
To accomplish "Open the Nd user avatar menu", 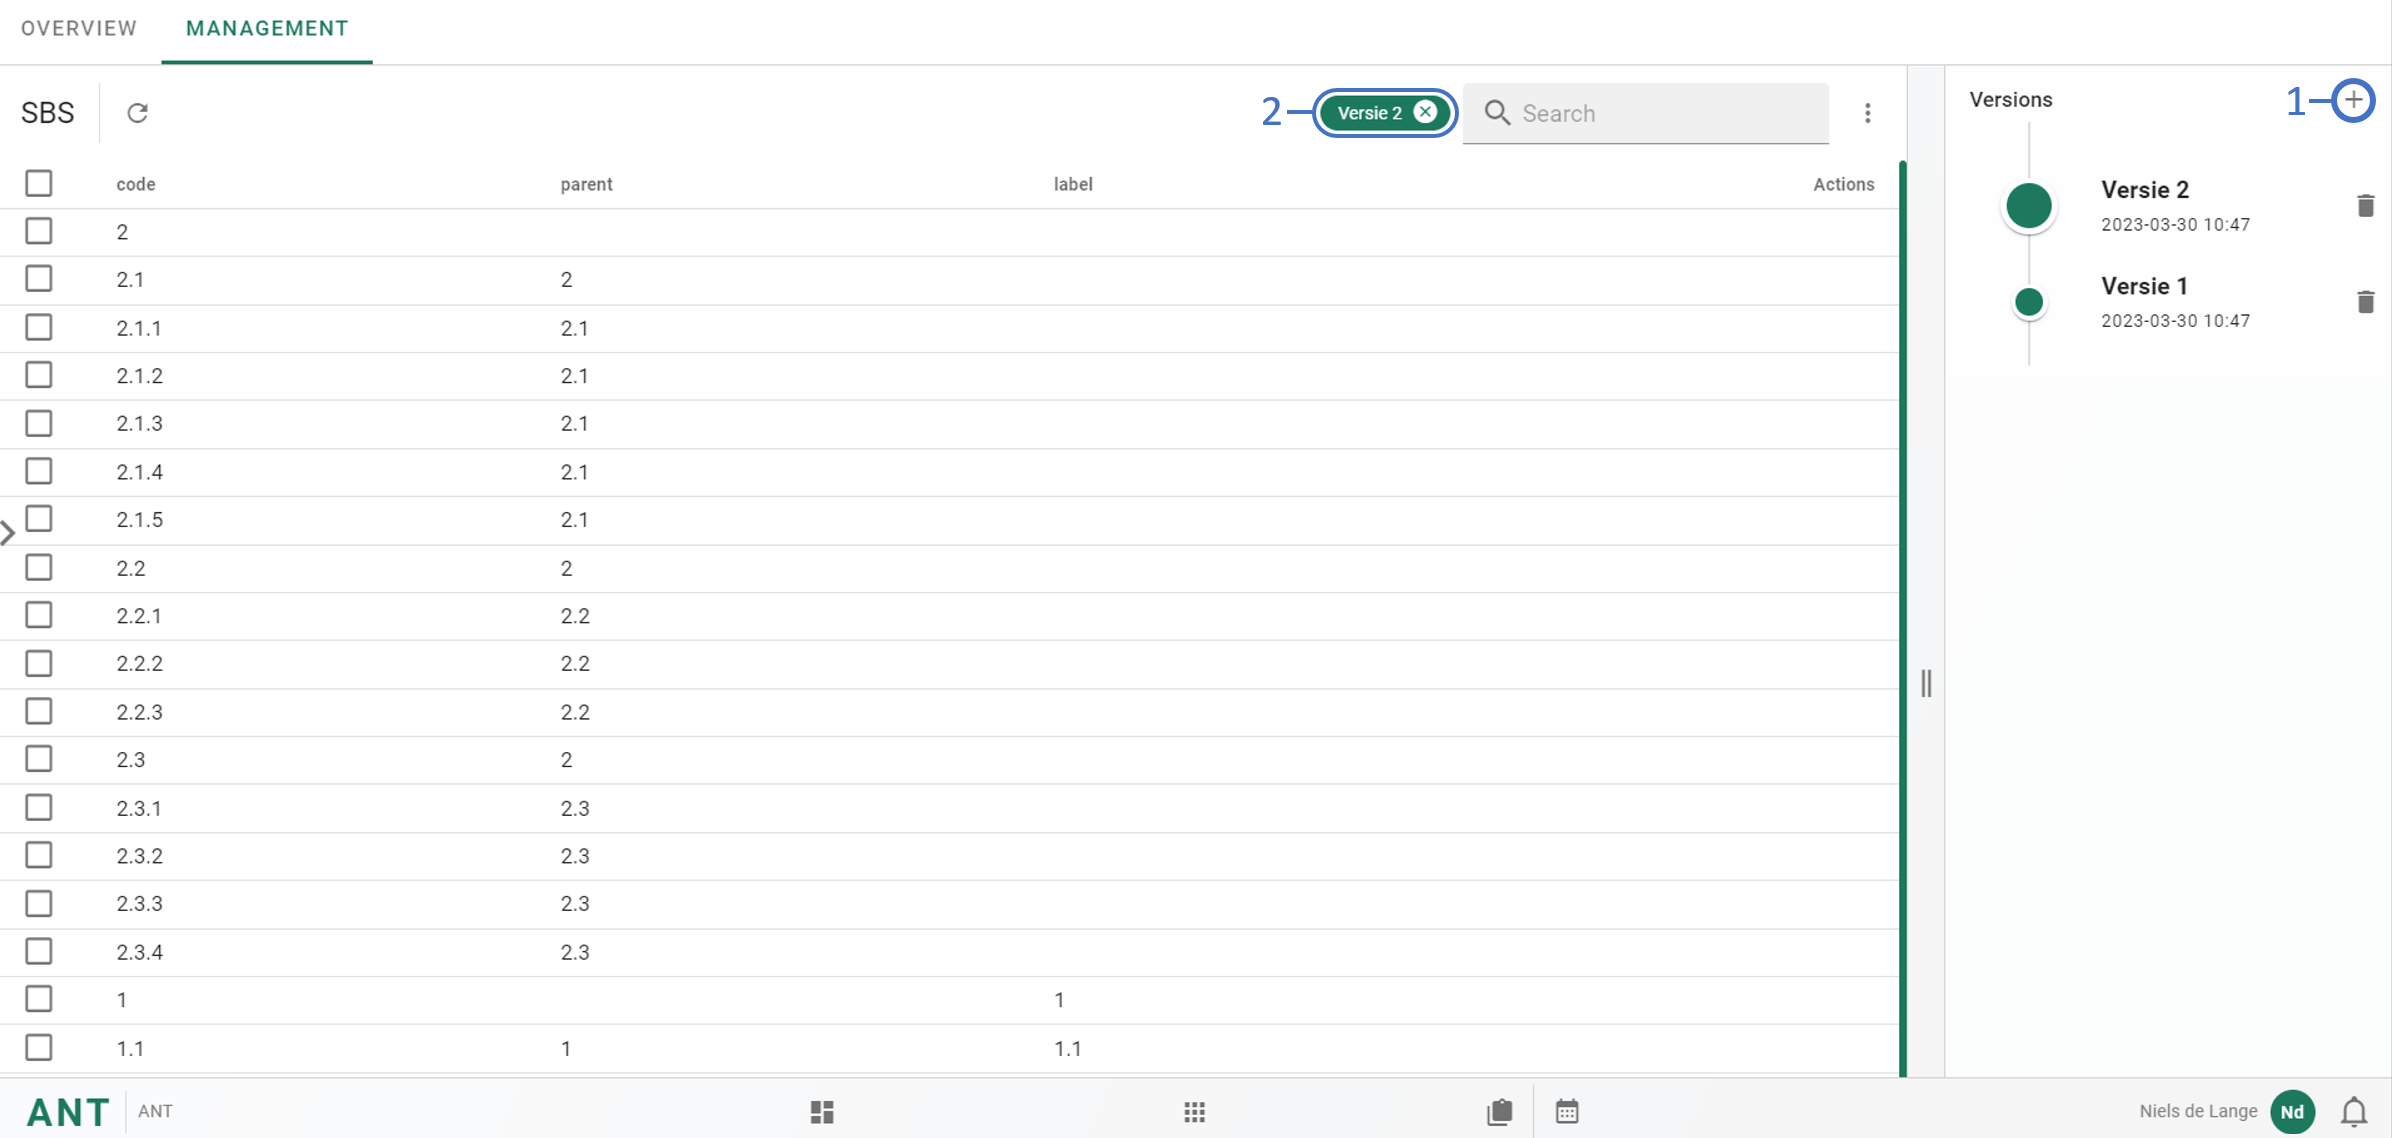I will coord(2292,1112).
